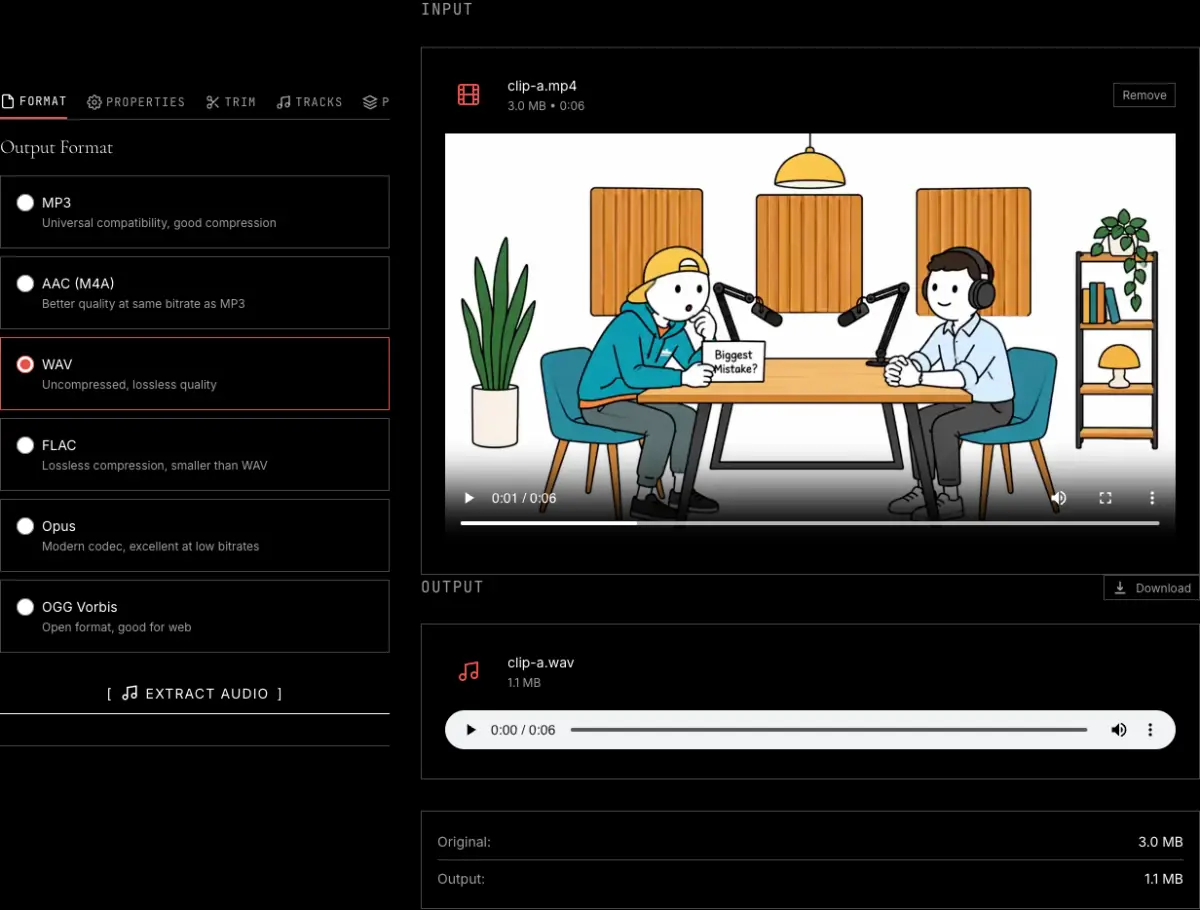Mute the video player volume icon
Screen dimensions: 1200x910
[x=1059, y=498]
